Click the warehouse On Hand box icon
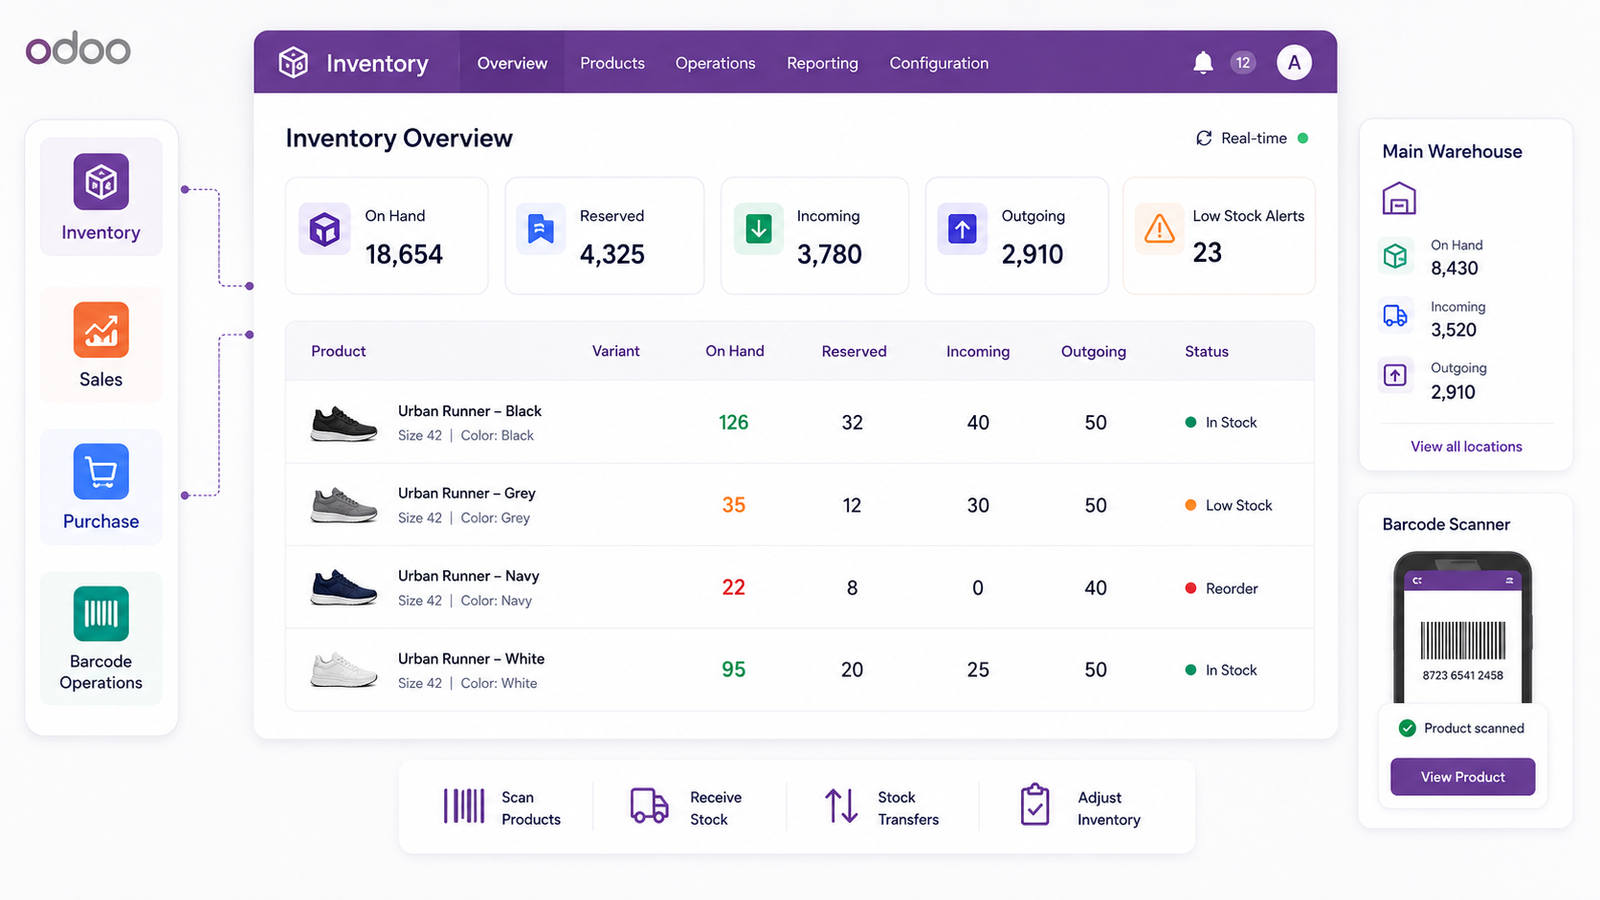The width and height of the screenshot is (1600, 900). click(x=1395, y=256)
